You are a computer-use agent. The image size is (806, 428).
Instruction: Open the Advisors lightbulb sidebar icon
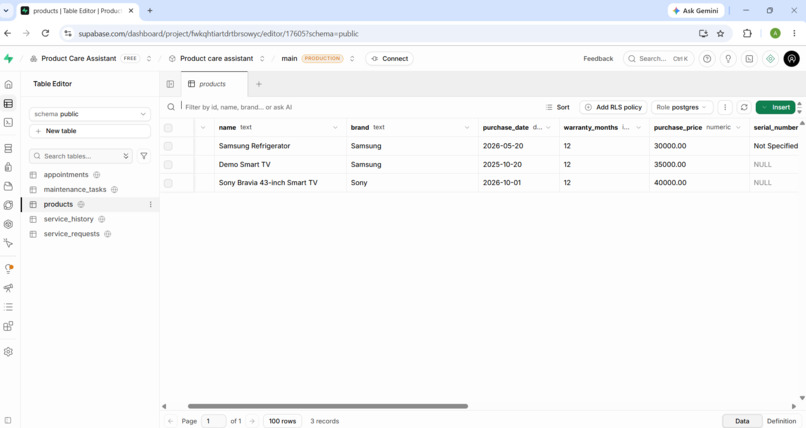coord(8,268)
